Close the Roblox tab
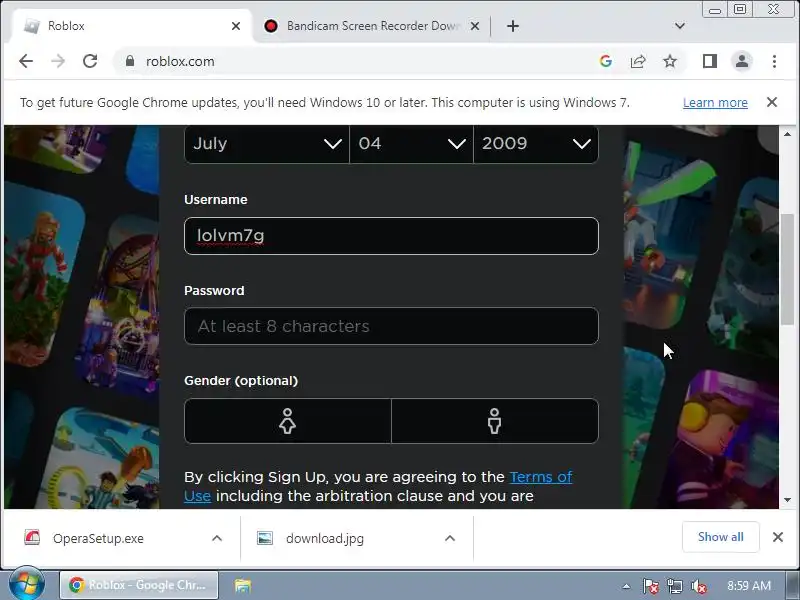 coord(236,26)
